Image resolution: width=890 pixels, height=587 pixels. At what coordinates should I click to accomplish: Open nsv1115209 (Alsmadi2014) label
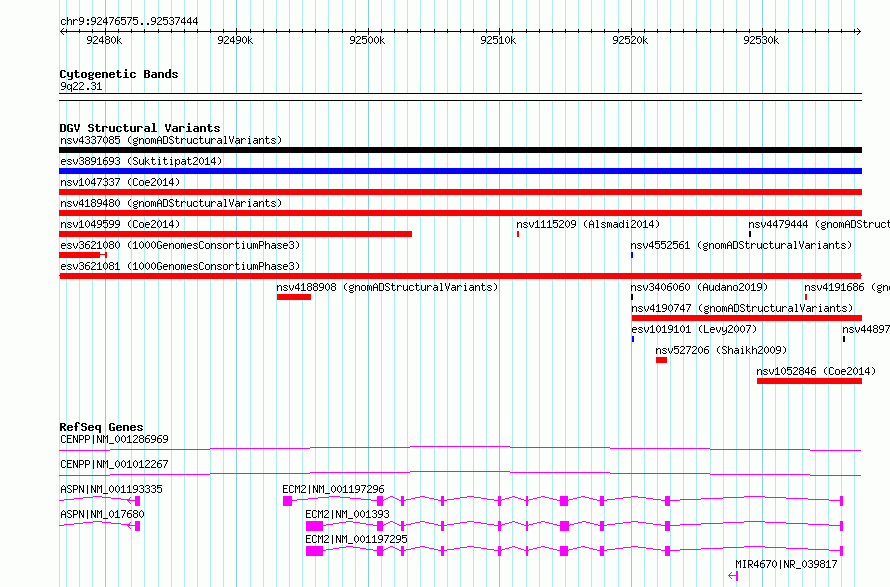tap(588, 224)
